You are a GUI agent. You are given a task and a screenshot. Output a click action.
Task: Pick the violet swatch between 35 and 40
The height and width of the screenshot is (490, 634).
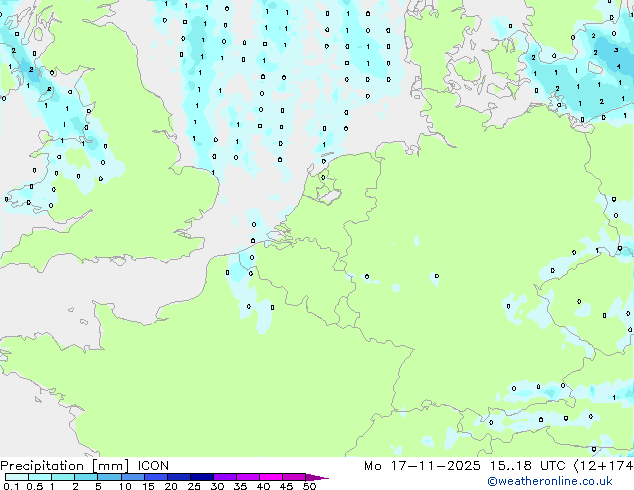[247, 477]
